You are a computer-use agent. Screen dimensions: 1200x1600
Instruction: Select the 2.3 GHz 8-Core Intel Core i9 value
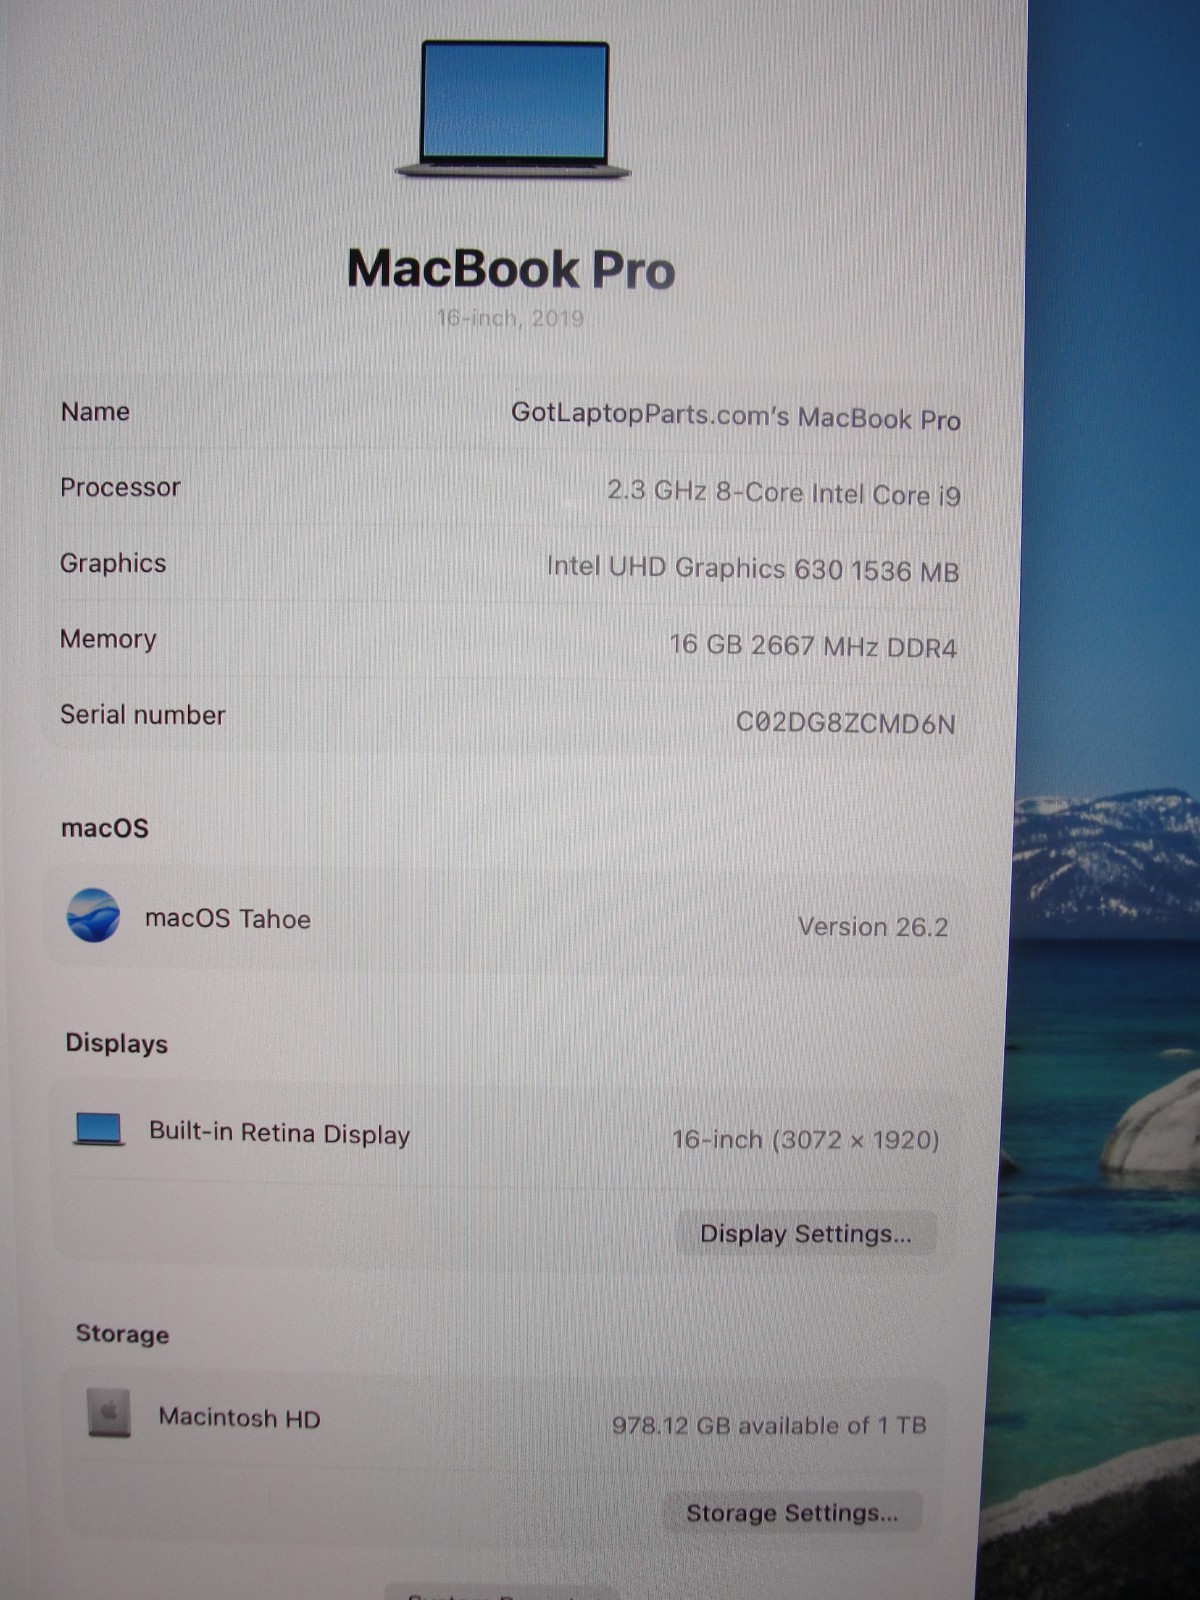(784, 493)
